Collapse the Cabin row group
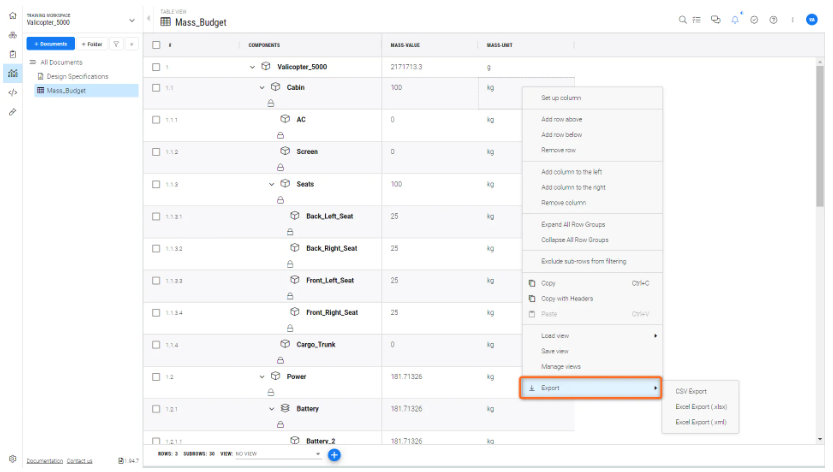 pos(262,87)
